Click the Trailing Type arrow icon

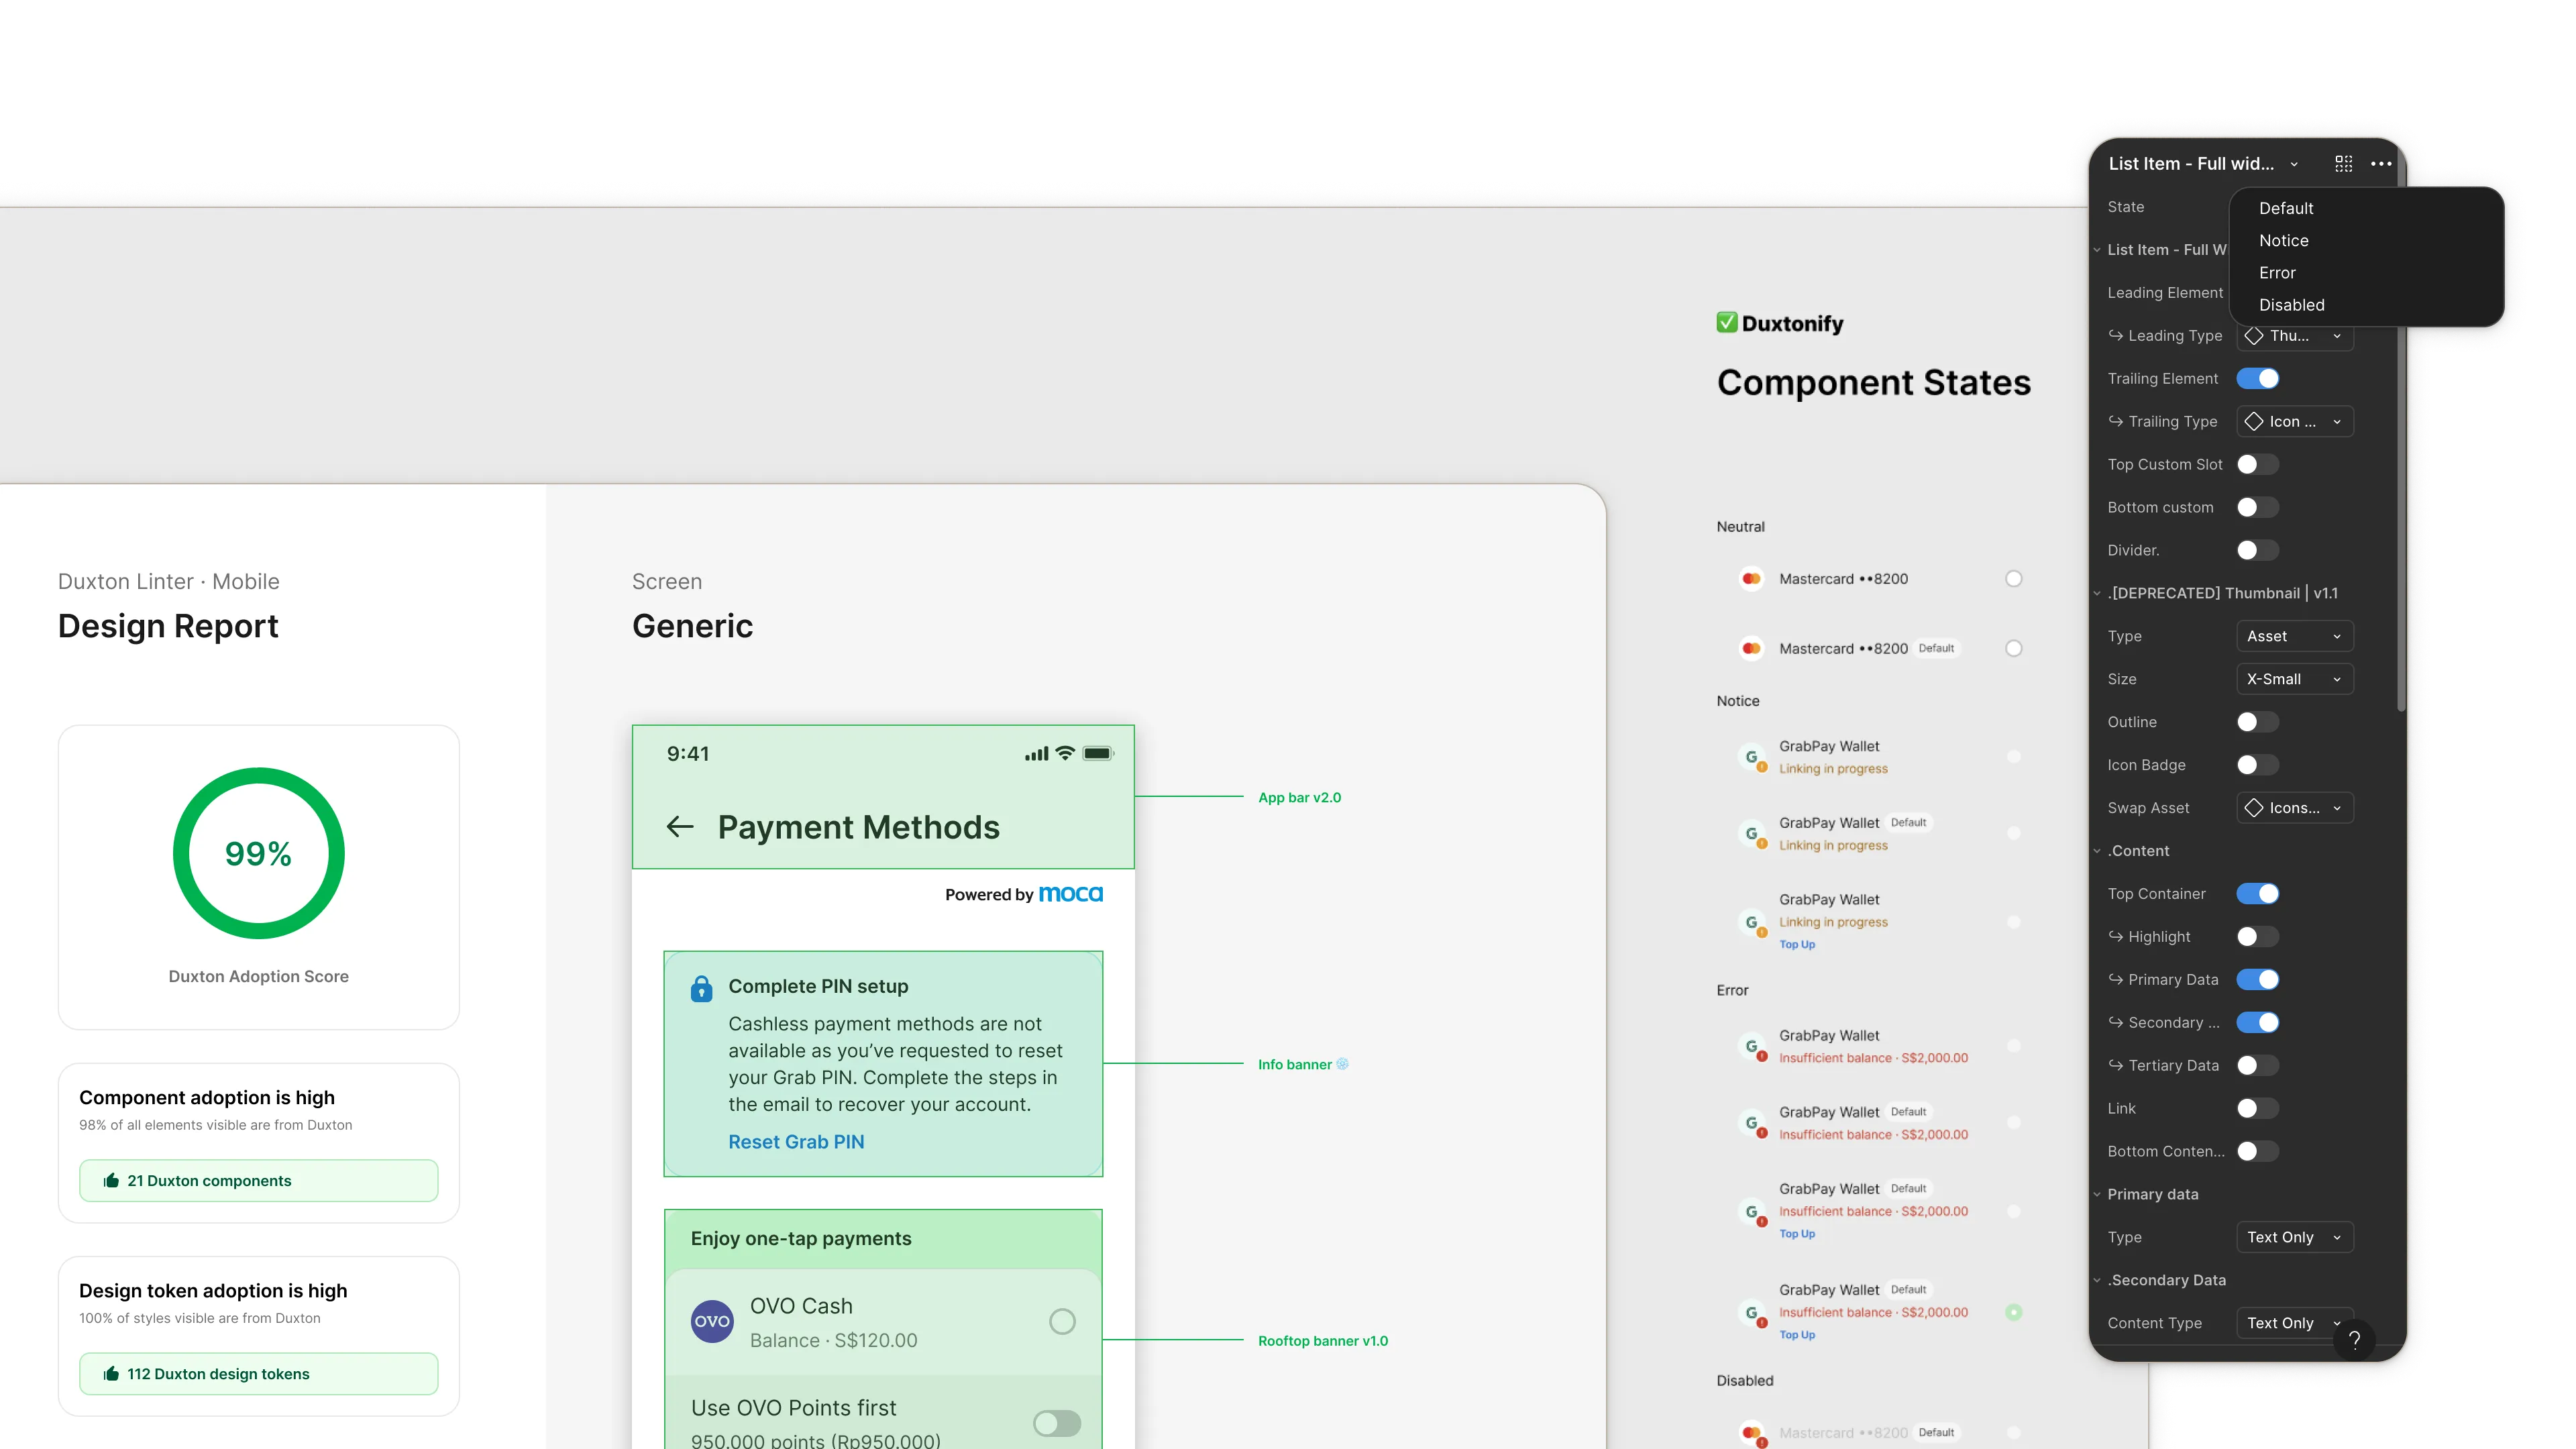2116,421
